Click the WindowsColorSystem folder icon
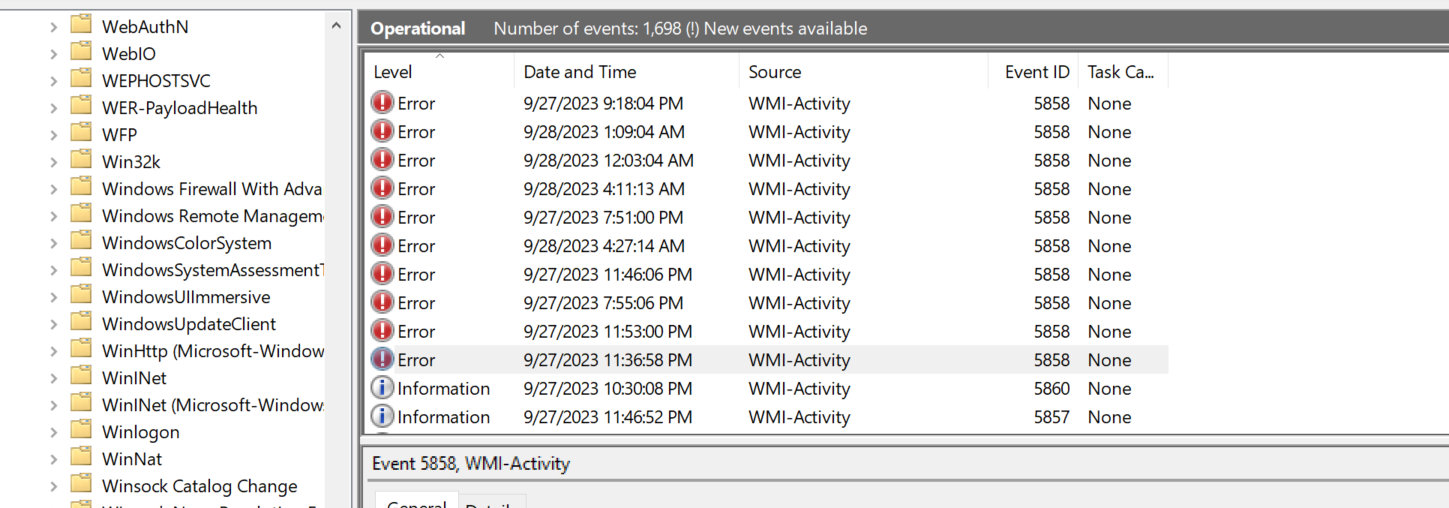This screenshot has height=508, width=1449. click(81, 242)
